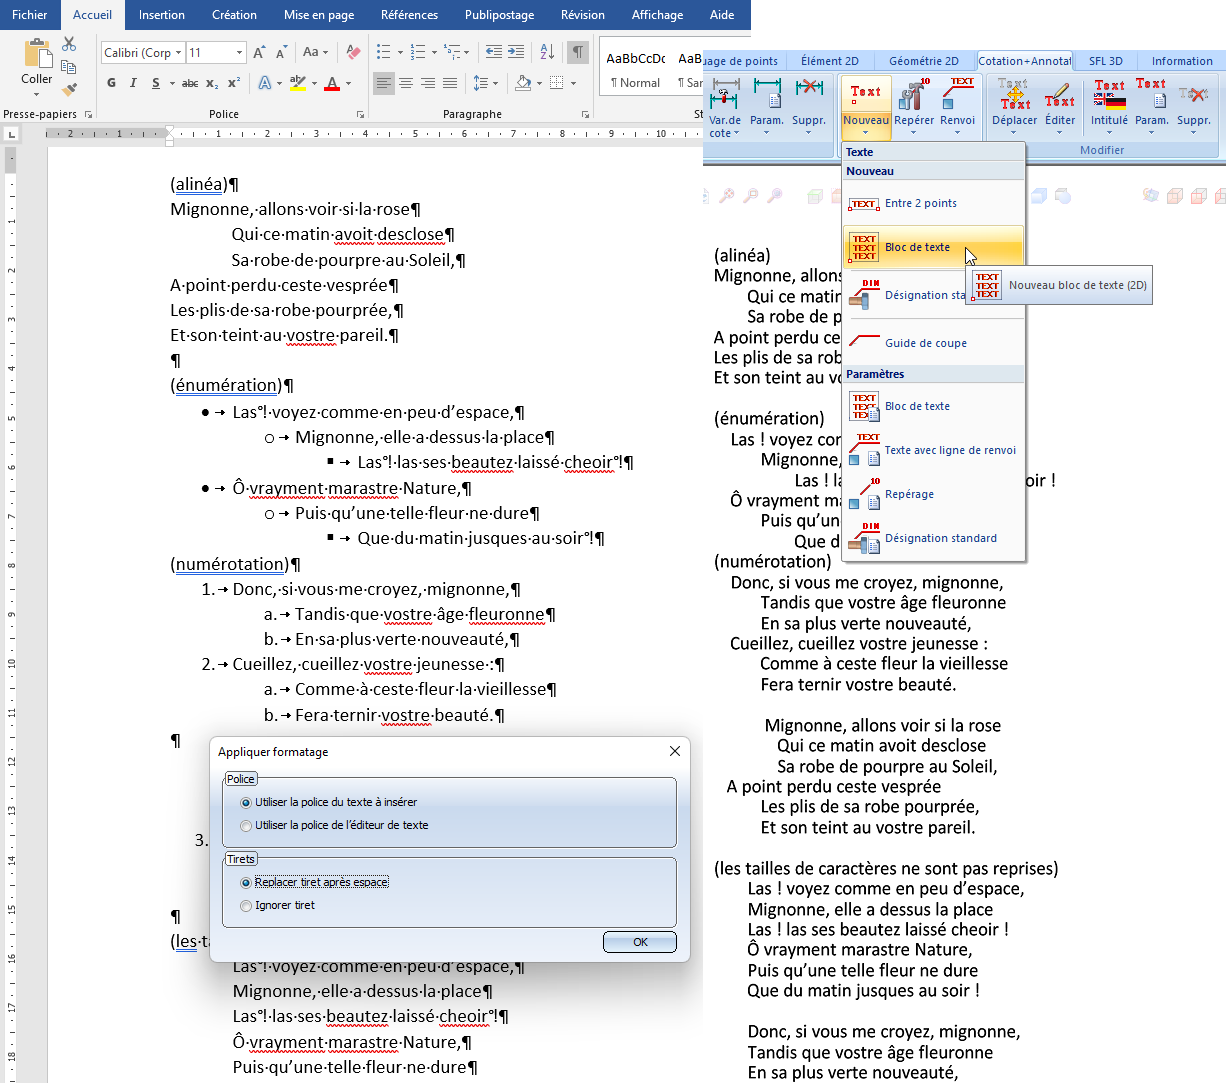Click OK in Appliquer formatage dialog
This screenshot has height=1083, width=1226.
(x=640, y=942)
